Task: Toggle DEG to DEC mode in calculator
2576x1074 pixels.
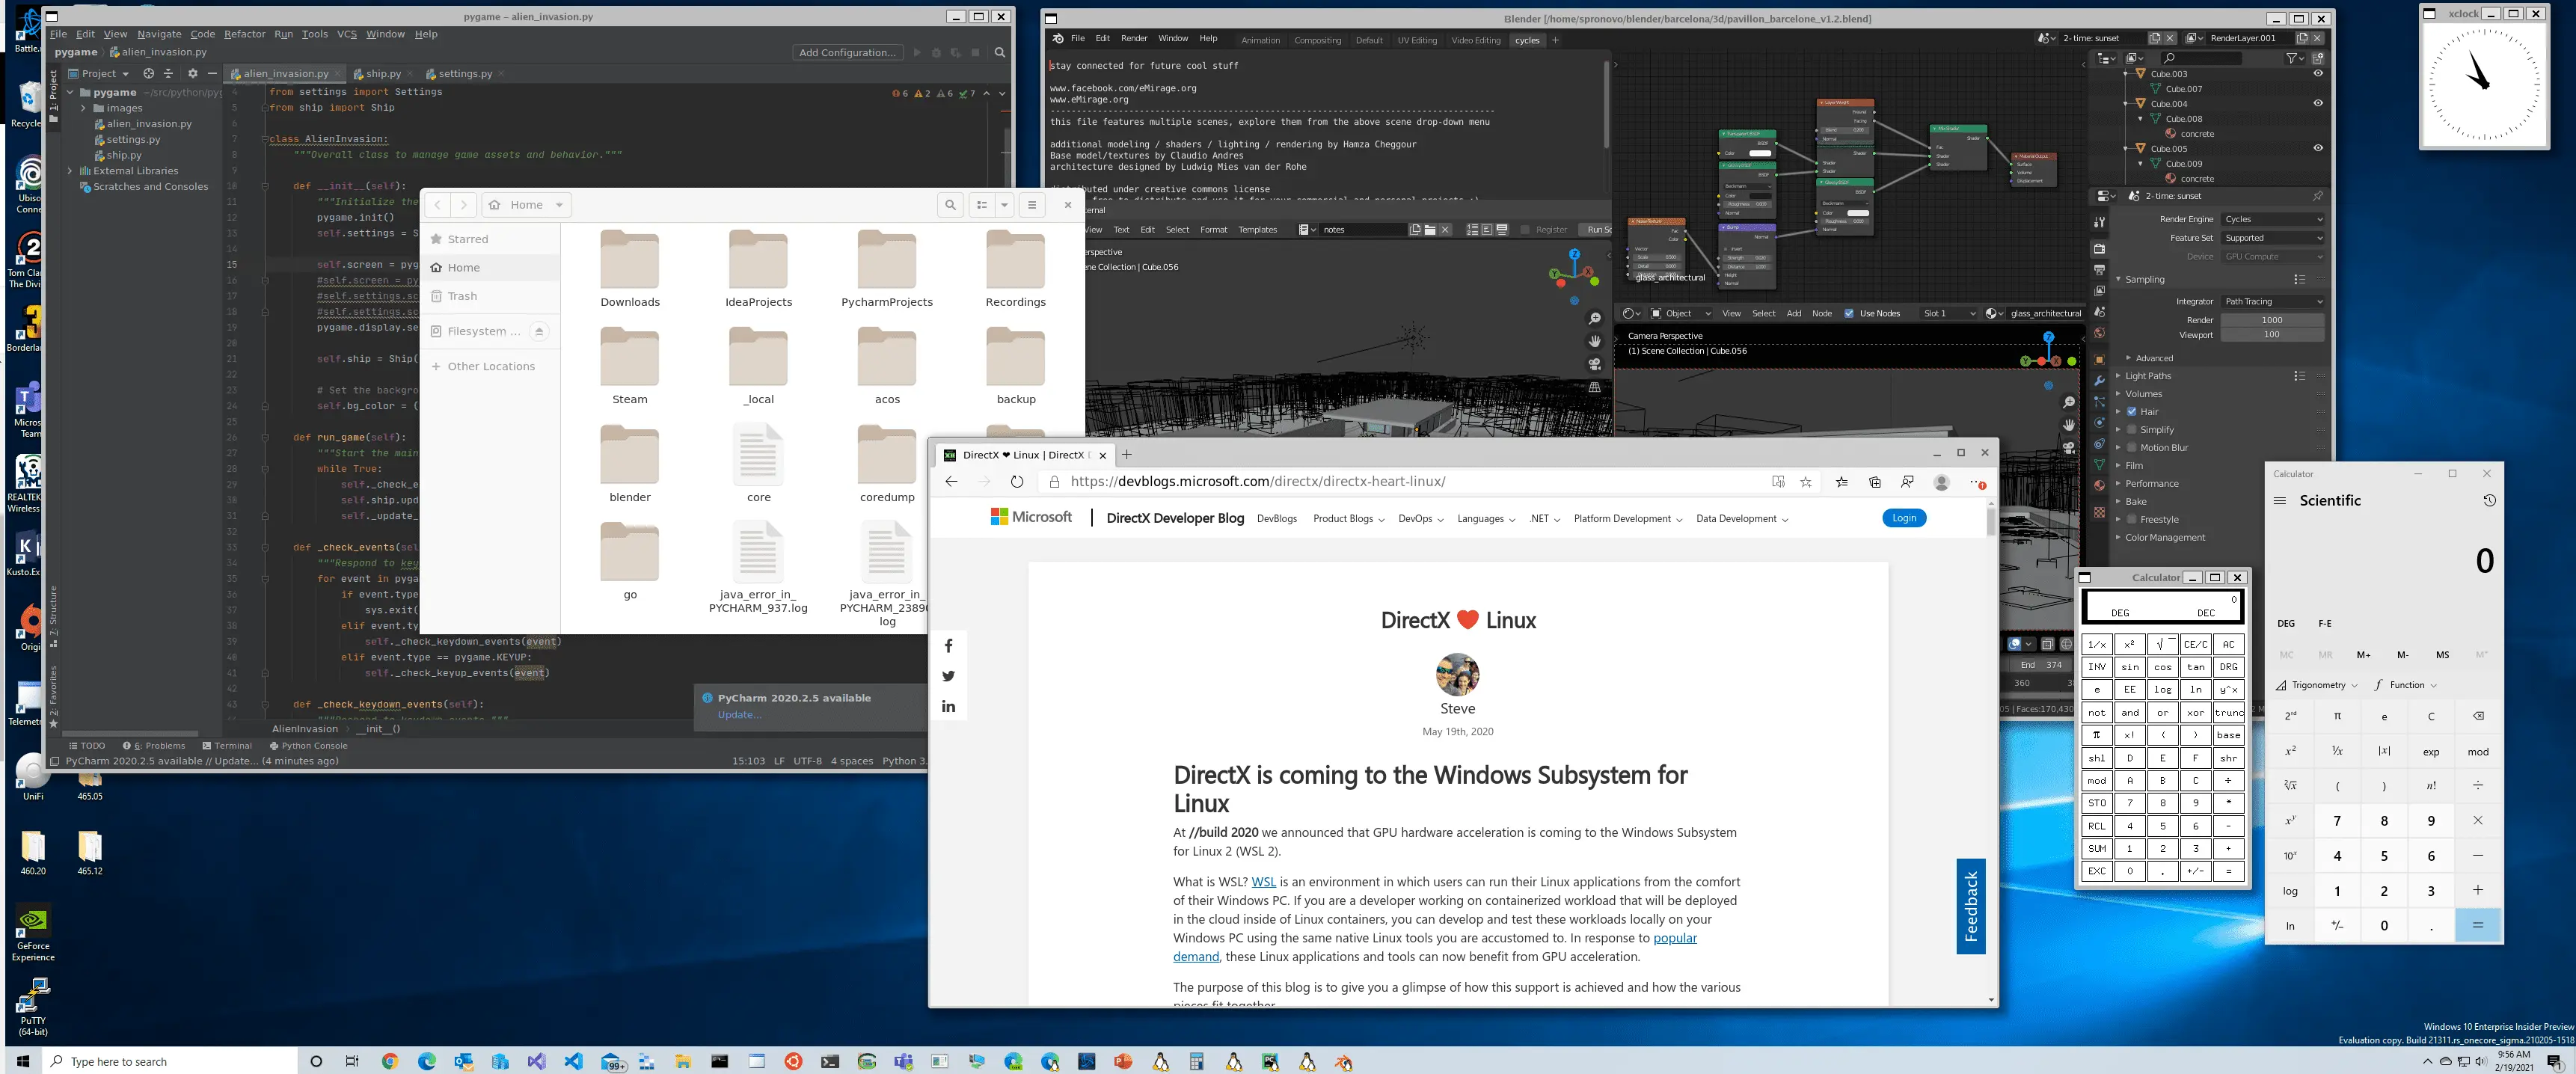Action: 2207,613
